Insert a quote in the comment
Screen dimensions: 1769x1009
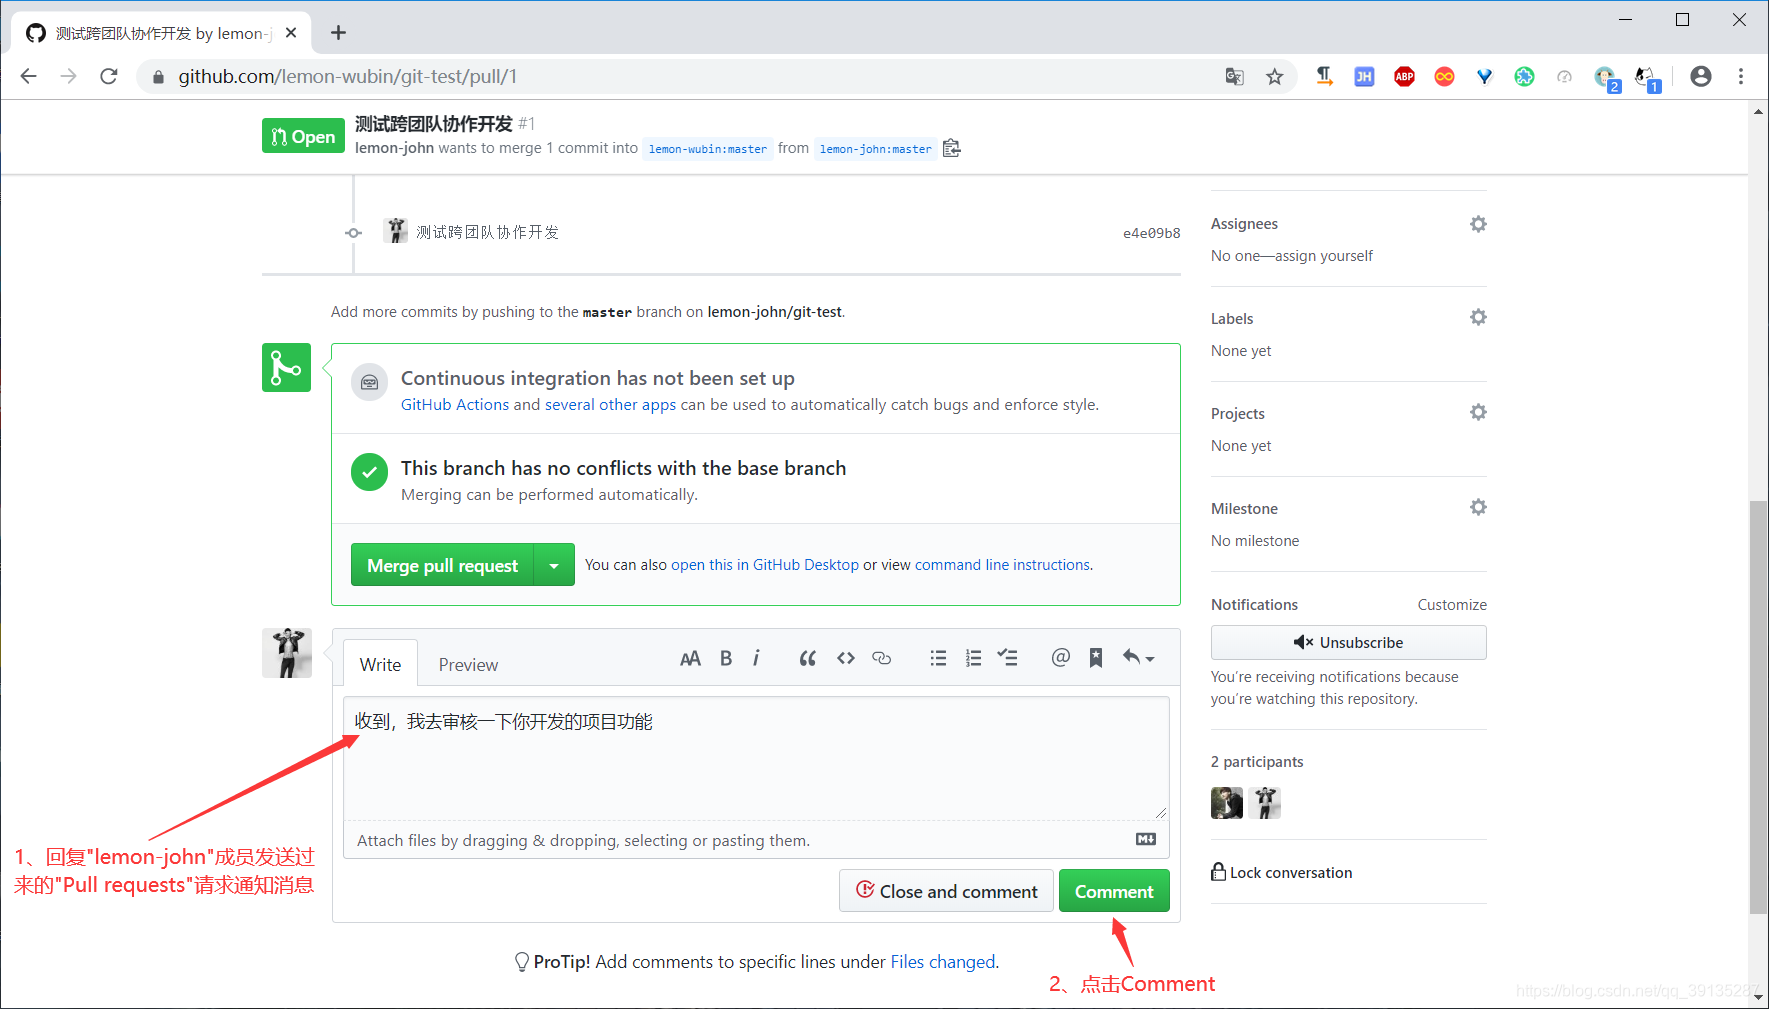click(808, 658)
